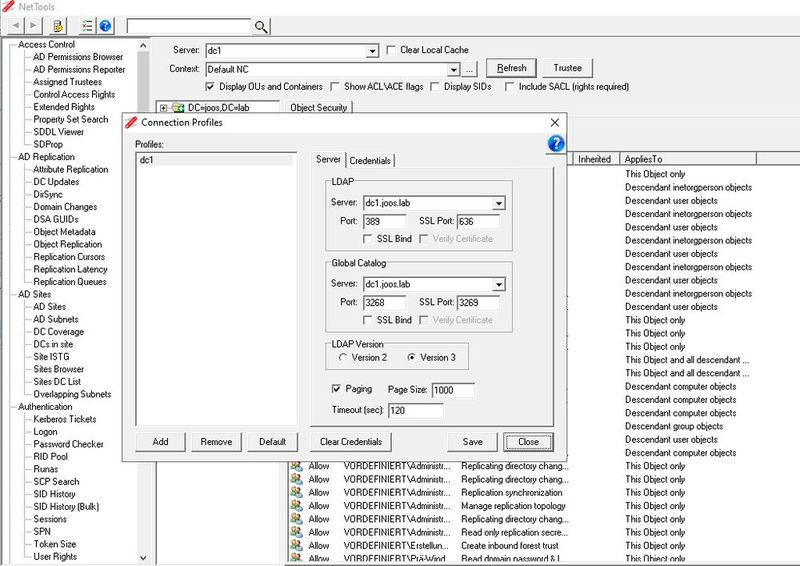Screen dimensions: 800x566
Task: Select Kerberos Tickets tree item
Action: [x=65, y=420]
